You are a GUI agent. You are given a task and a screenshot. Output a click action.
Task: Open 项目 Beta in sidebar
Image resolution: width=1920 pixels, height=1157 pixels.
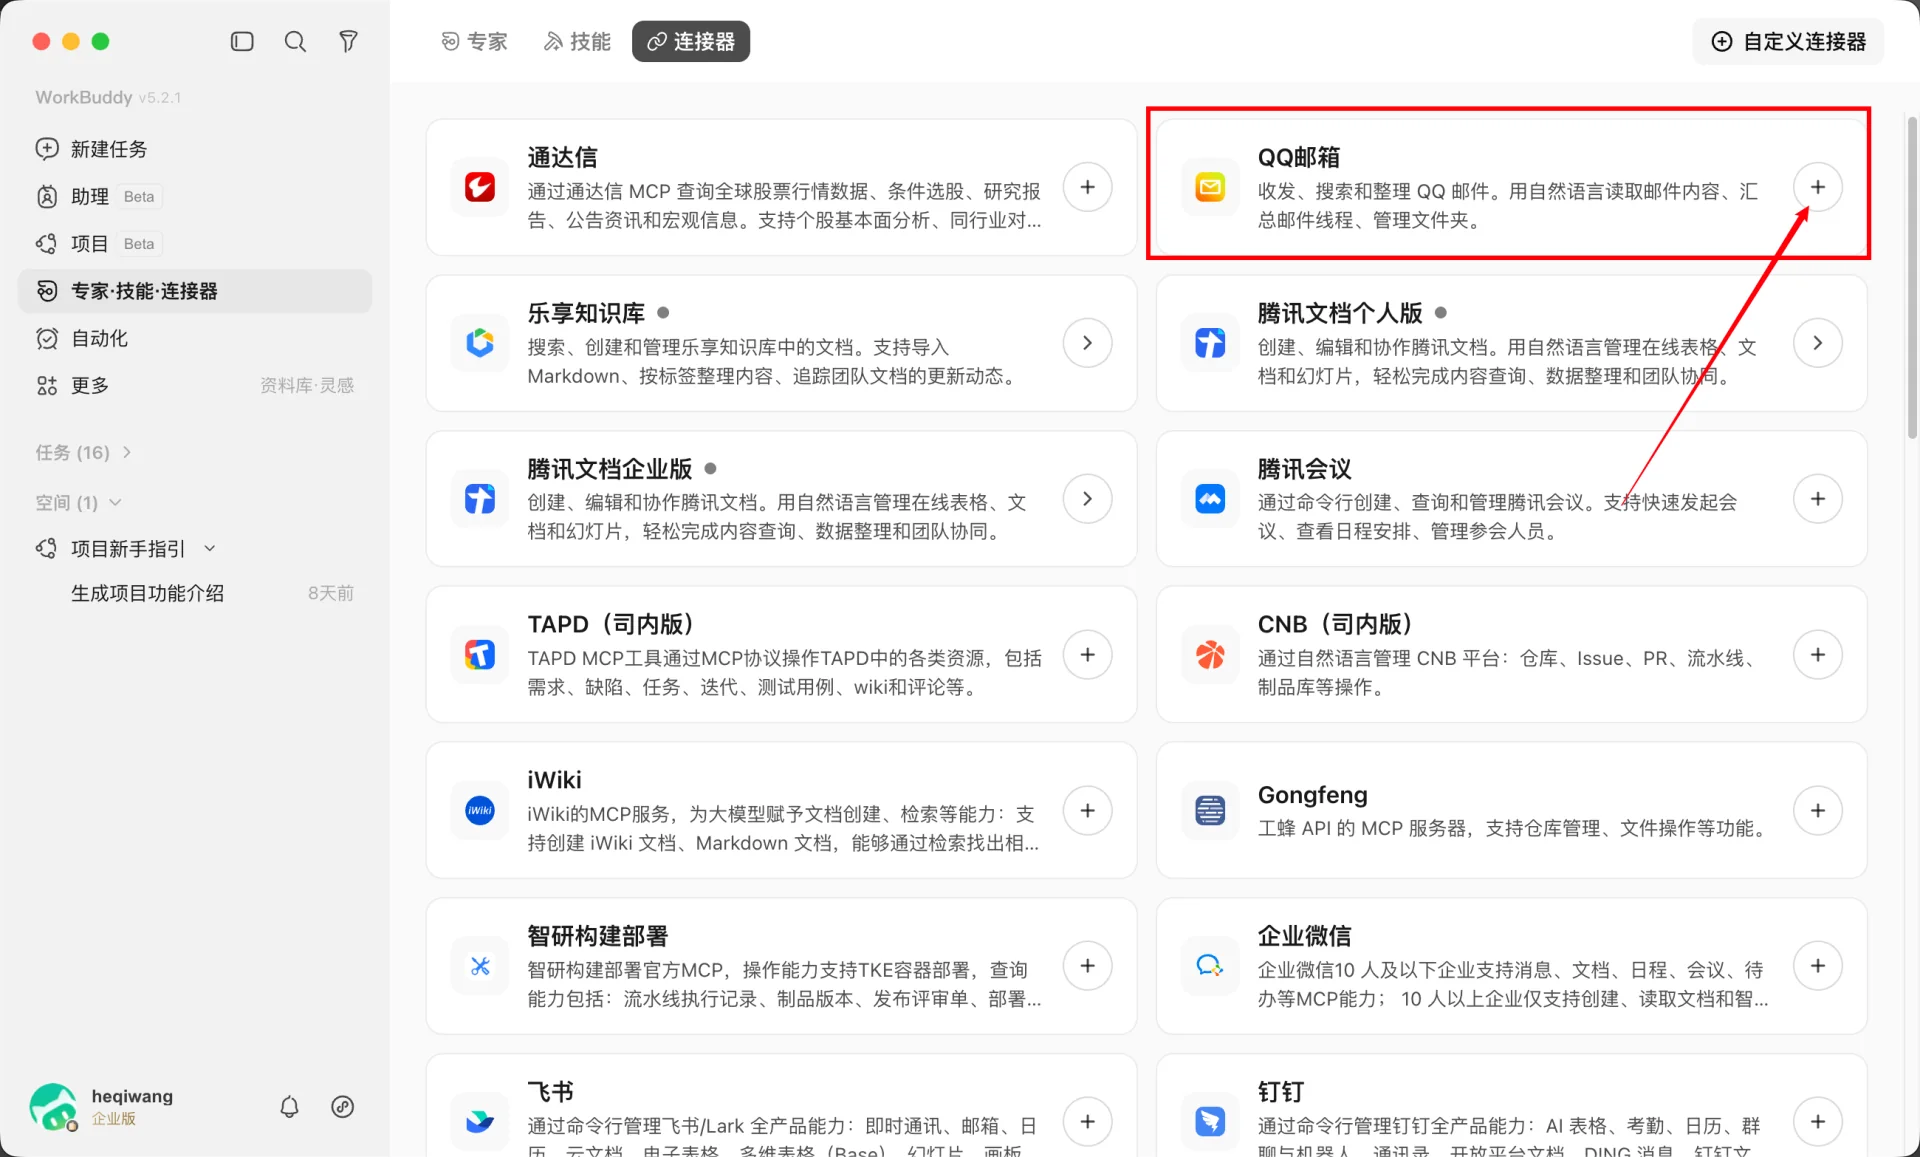195,243
